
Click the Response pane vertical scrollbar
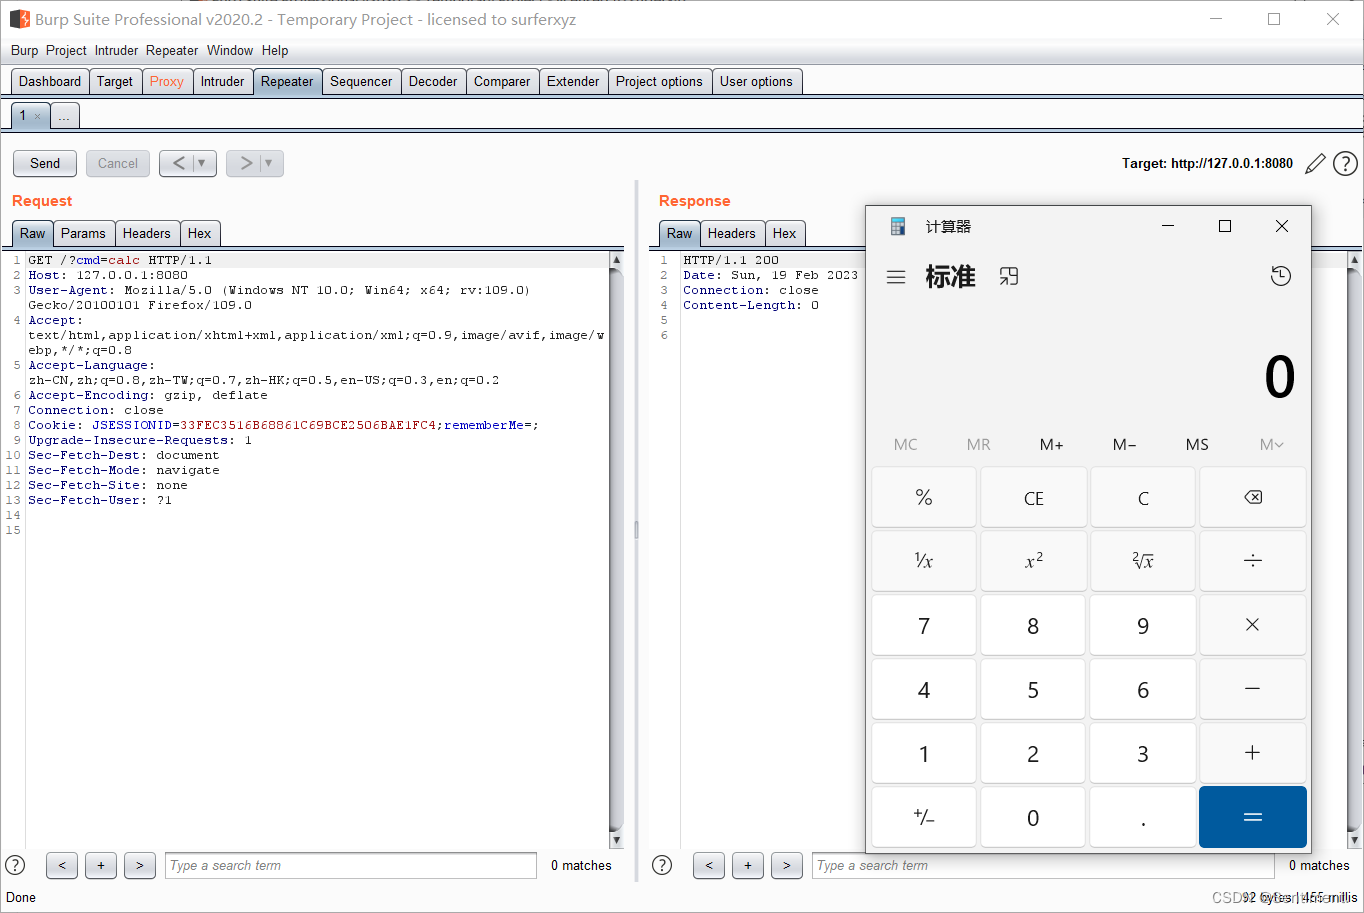pos(1355,550)
